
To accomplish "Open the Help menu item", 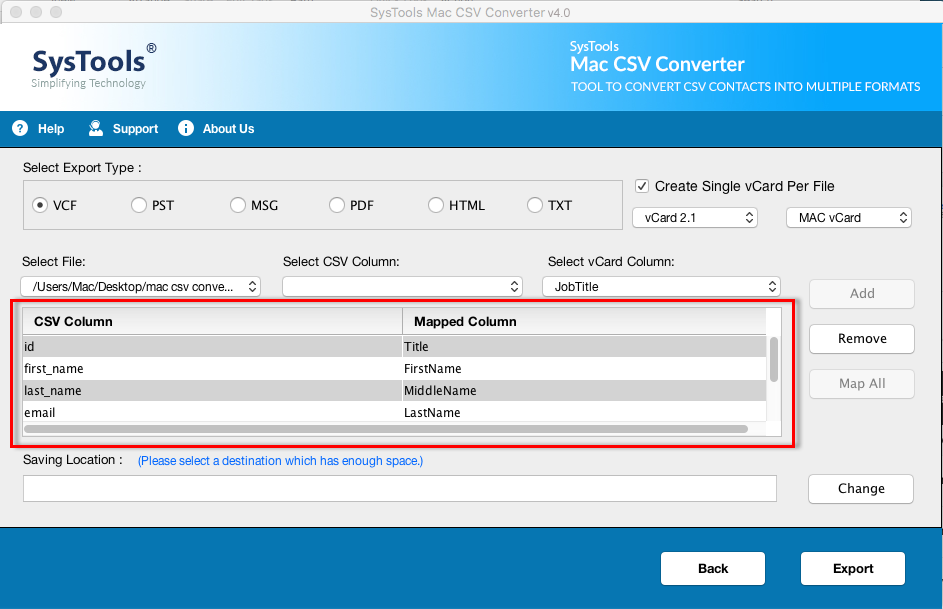I will click(51, 129).
